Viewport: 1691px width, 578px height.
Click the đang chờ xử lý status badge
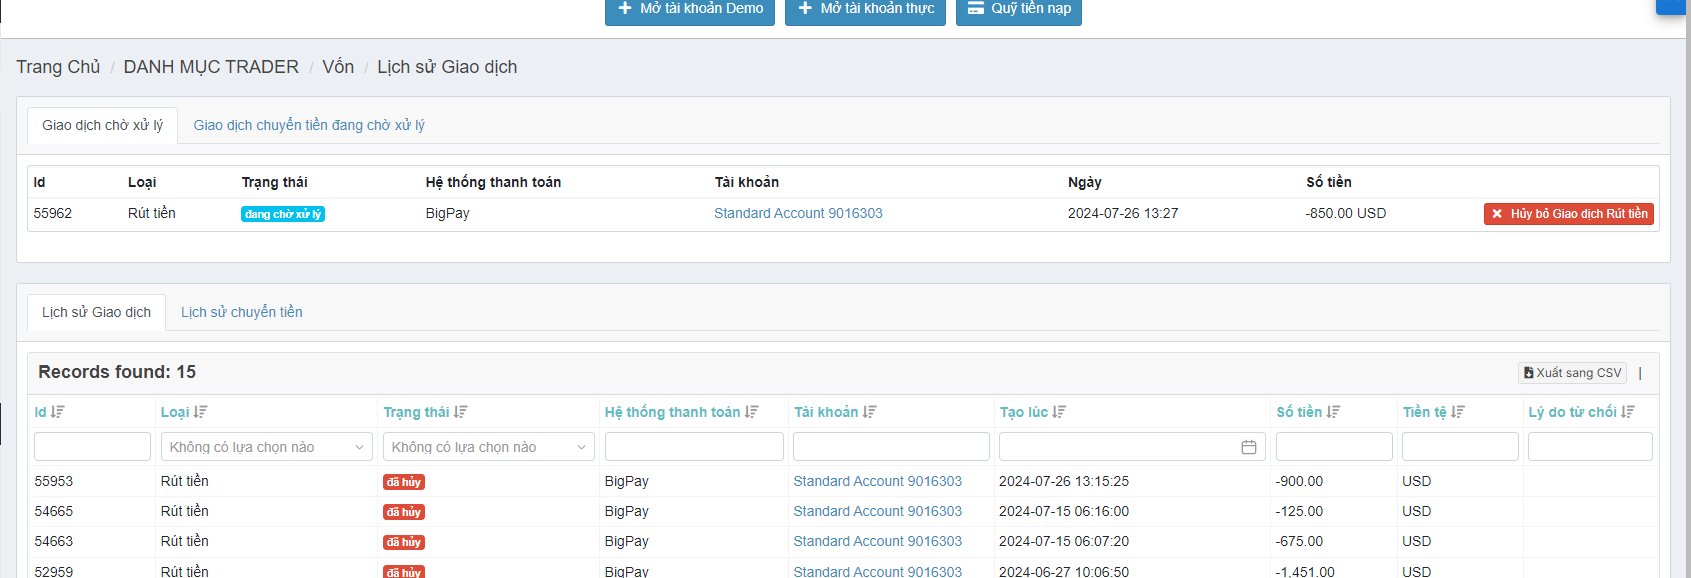[283, 214]
